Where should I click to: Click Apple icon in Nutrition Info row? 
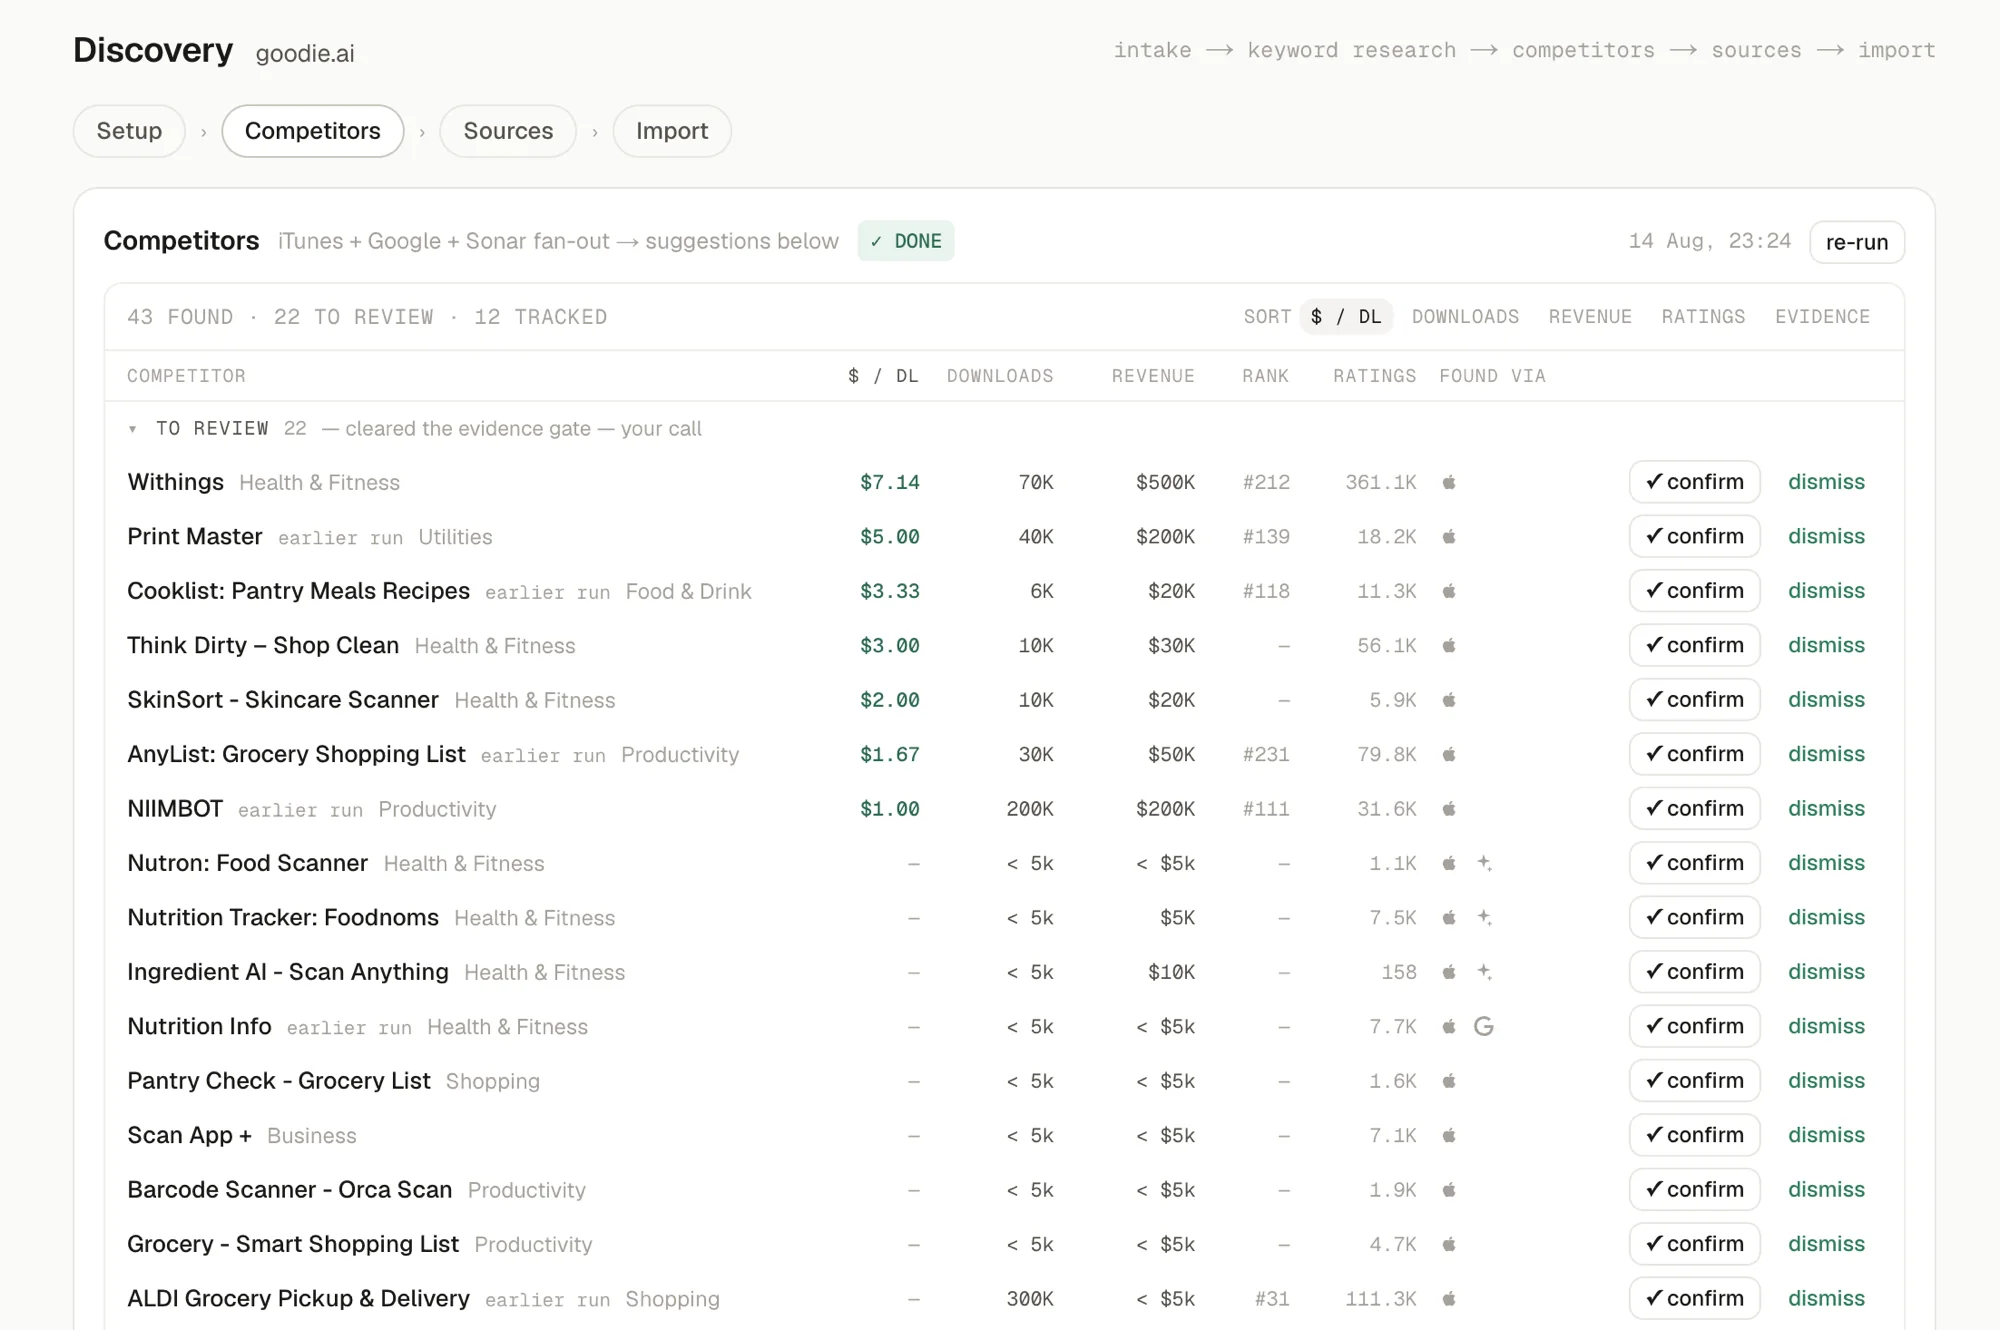click(1449, 1026)
